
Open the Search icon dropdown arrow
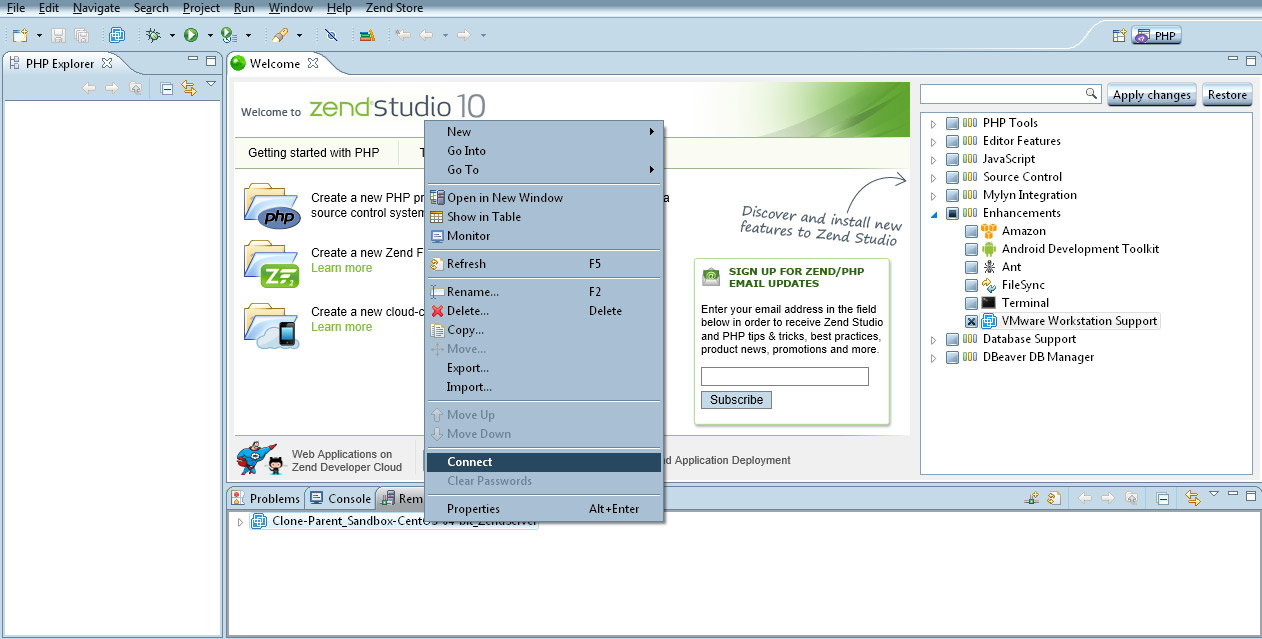click(x=299, y=35)
